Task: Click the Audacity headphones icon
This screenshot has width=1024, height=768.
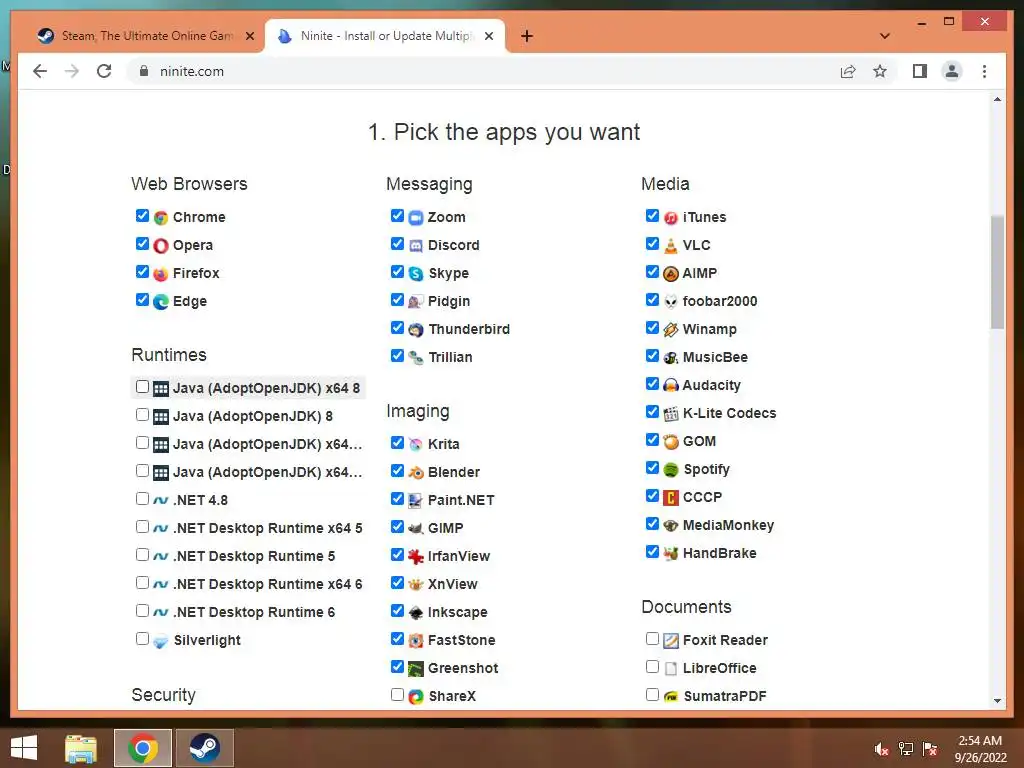Action: point(671,385)
